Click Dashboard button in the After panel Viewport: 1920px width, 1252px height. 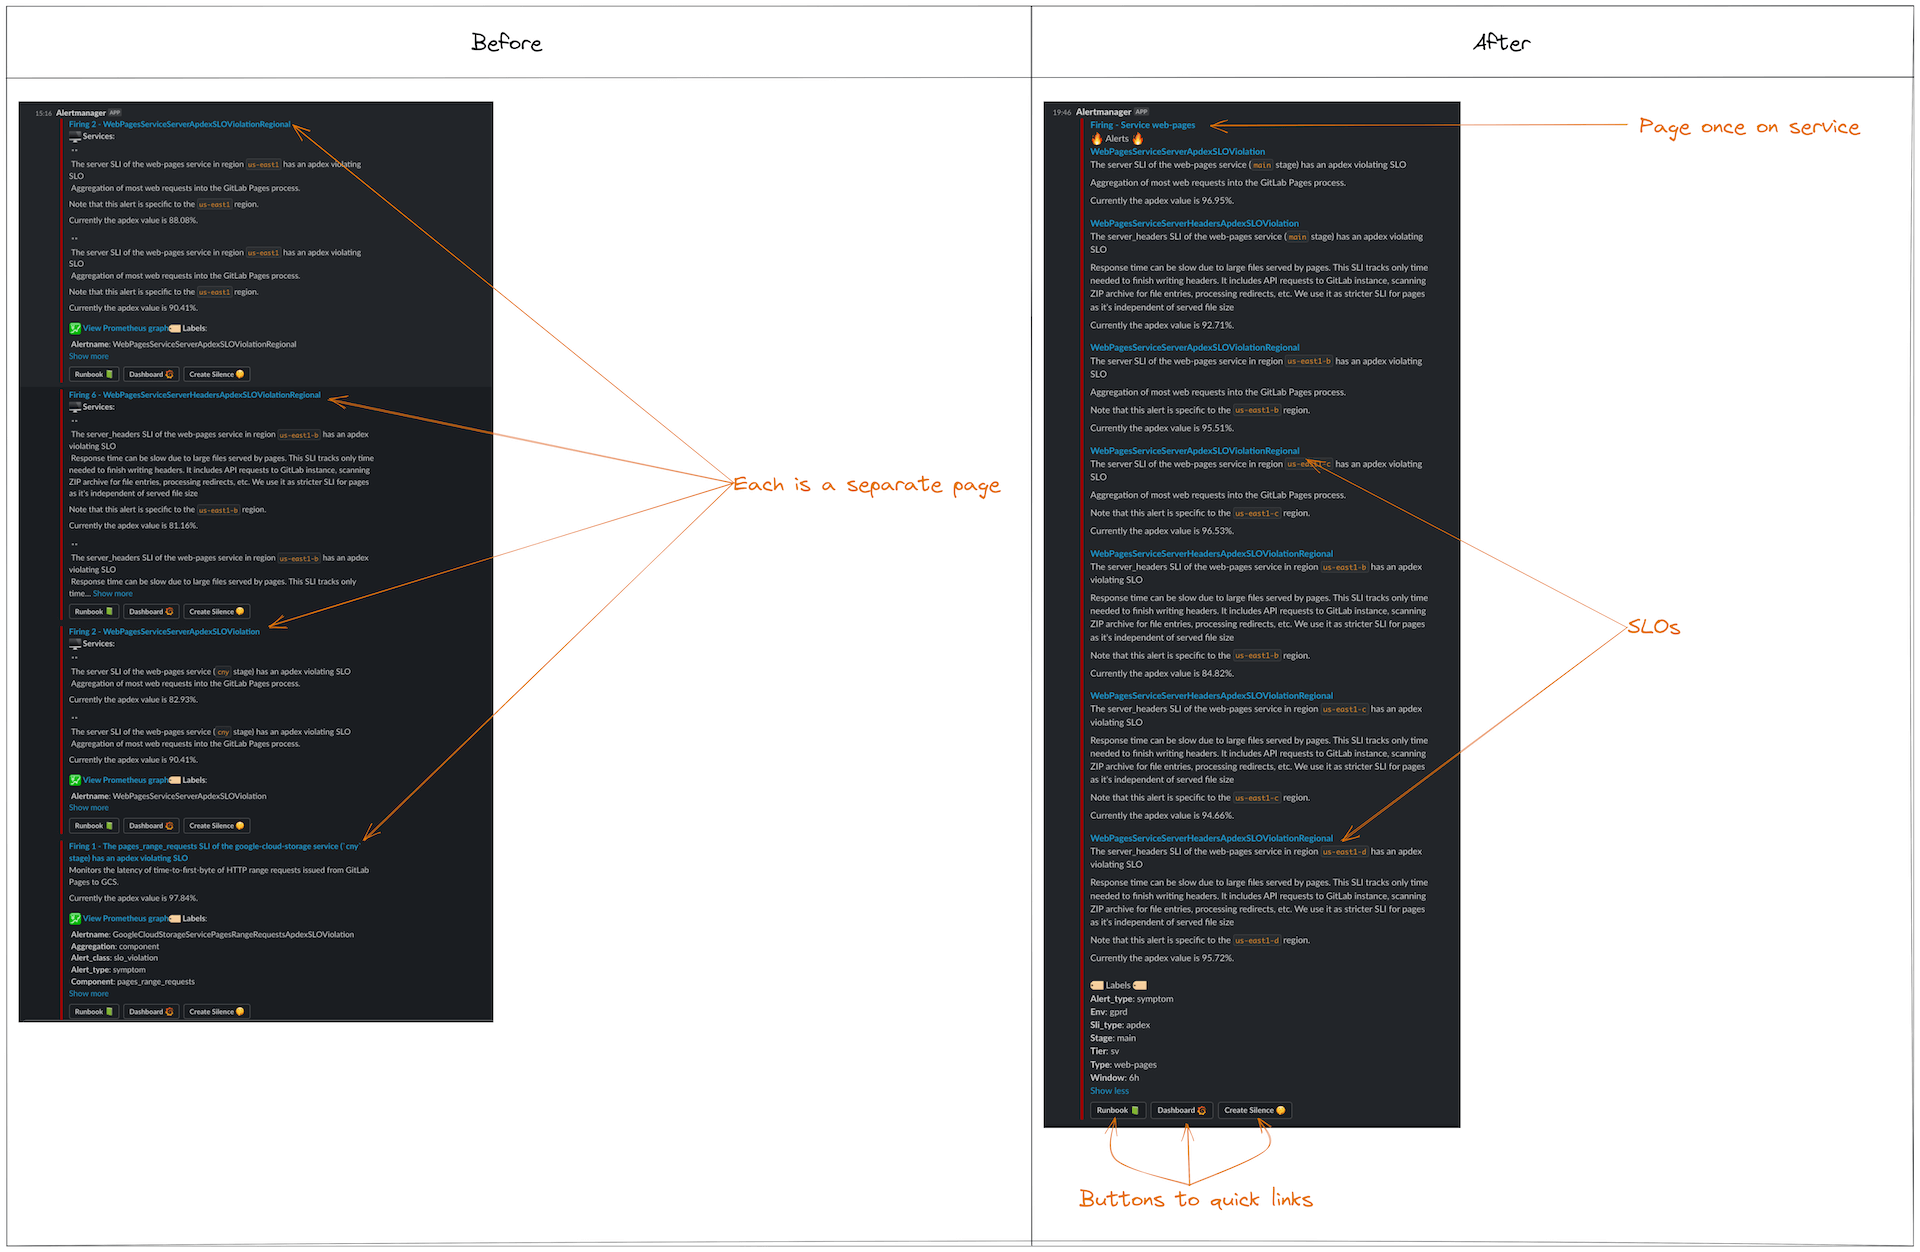(x=1181, y=1110)
